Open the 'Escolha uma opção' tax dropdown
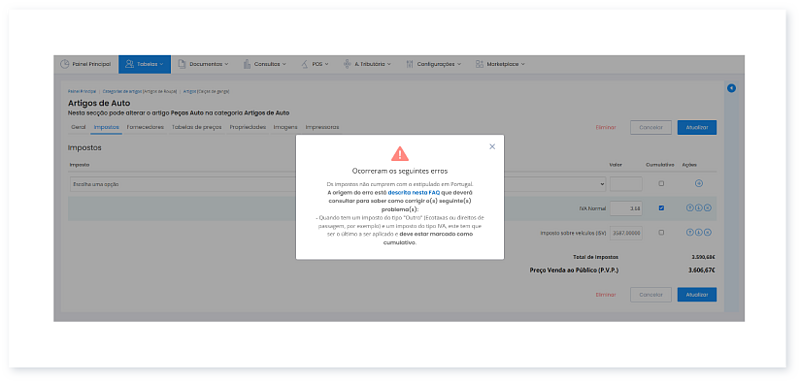Viewport: 800px width, 381px height. pyautogui.click(x=337, y=184)
